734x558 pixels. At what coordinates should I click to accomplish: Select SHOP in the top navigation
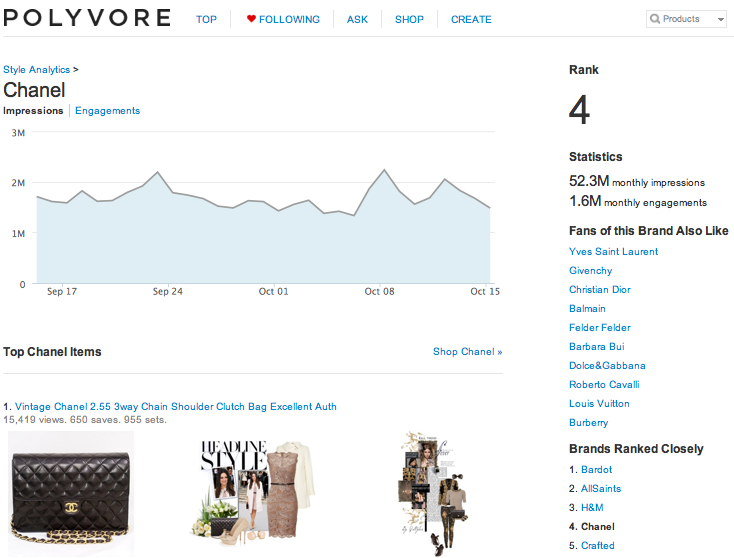(x=409, y=19)
